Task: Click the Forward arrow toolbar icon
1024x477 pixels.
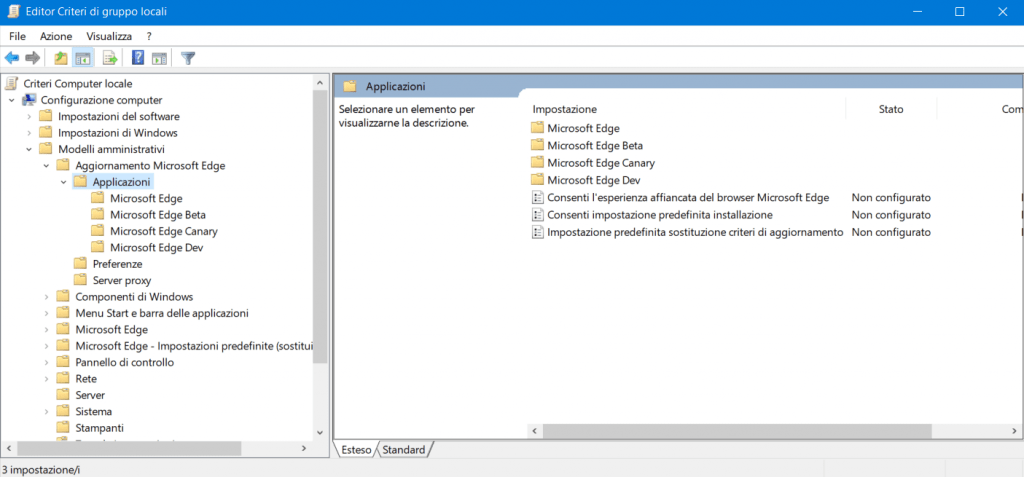Action: pos(33,59)
